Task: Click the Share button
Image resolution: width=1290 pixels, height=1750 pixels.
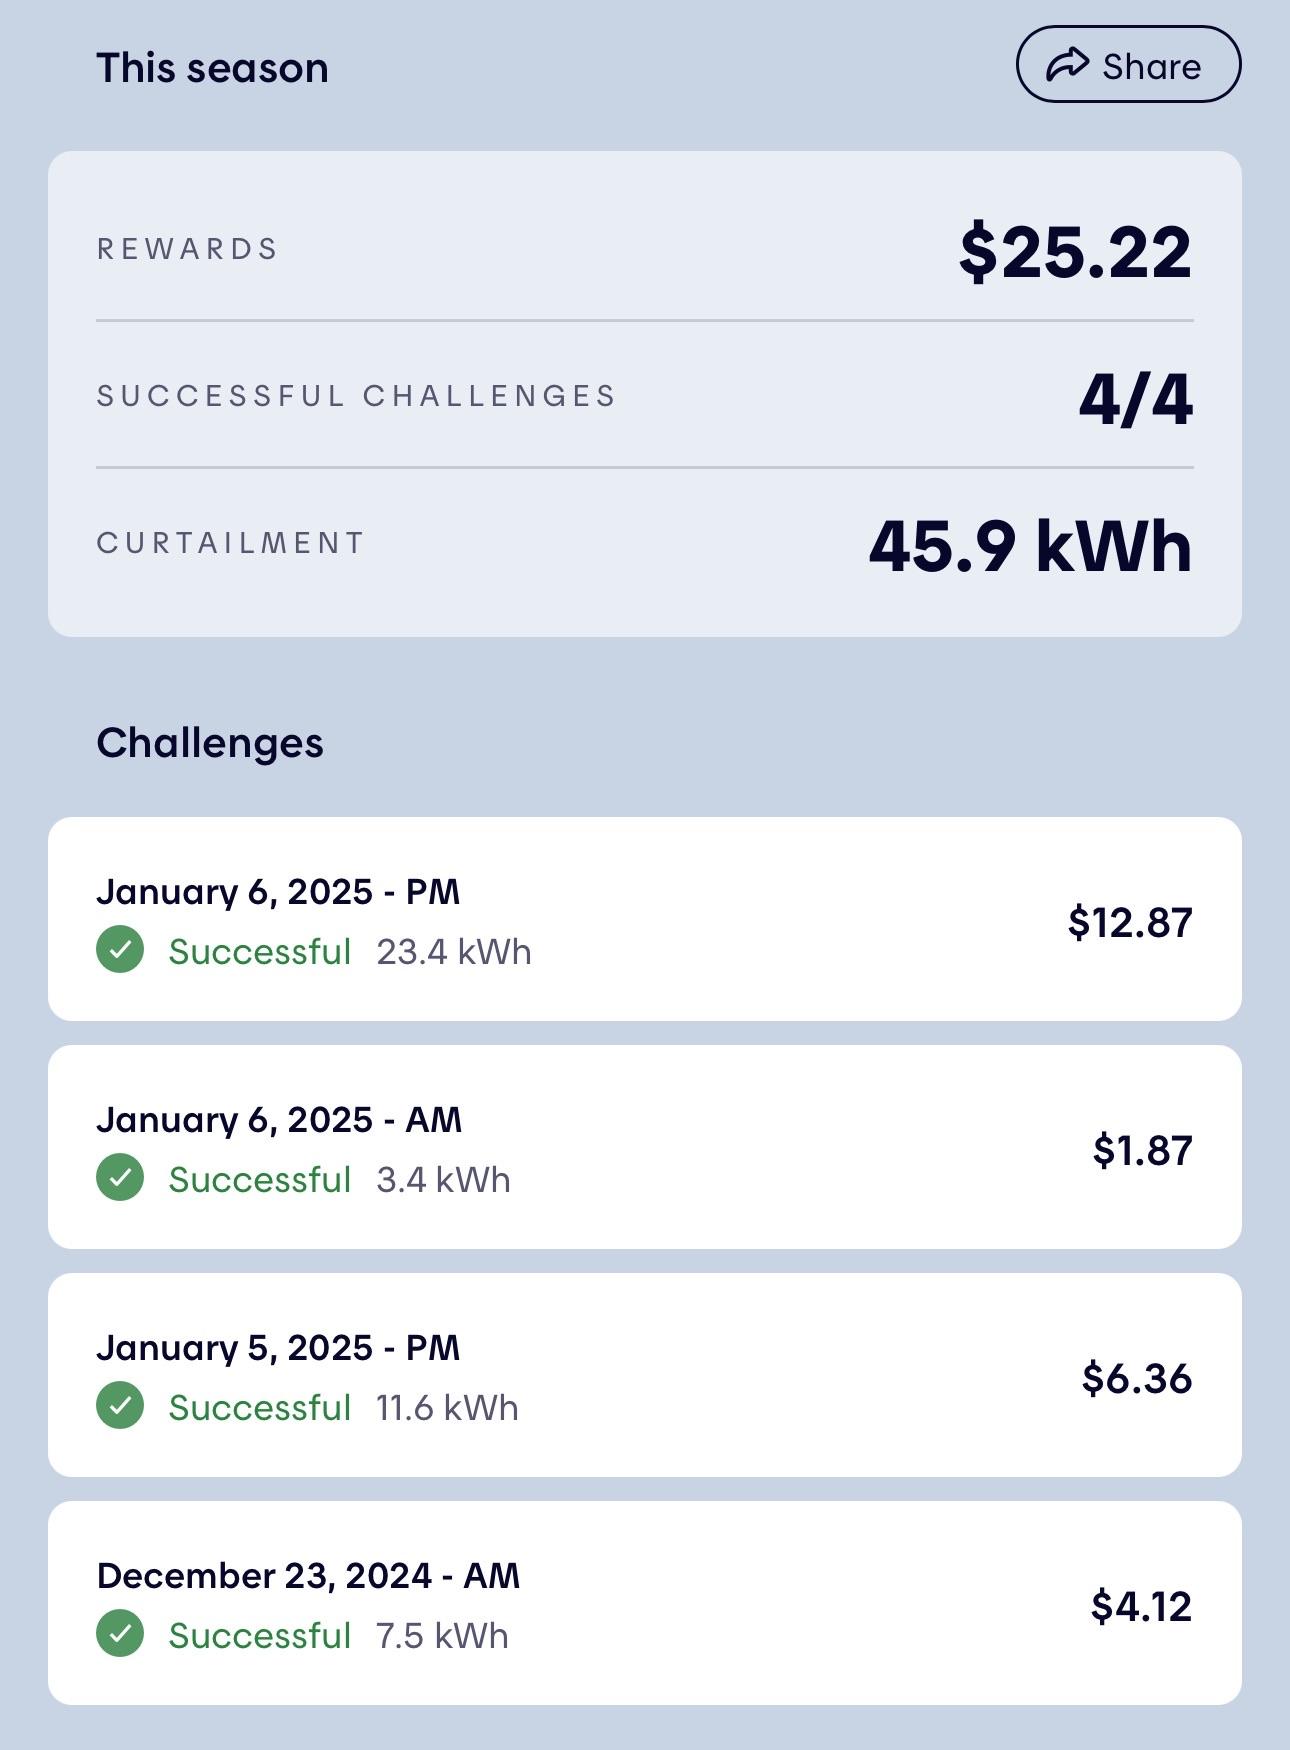Action: coord(1128,65)
